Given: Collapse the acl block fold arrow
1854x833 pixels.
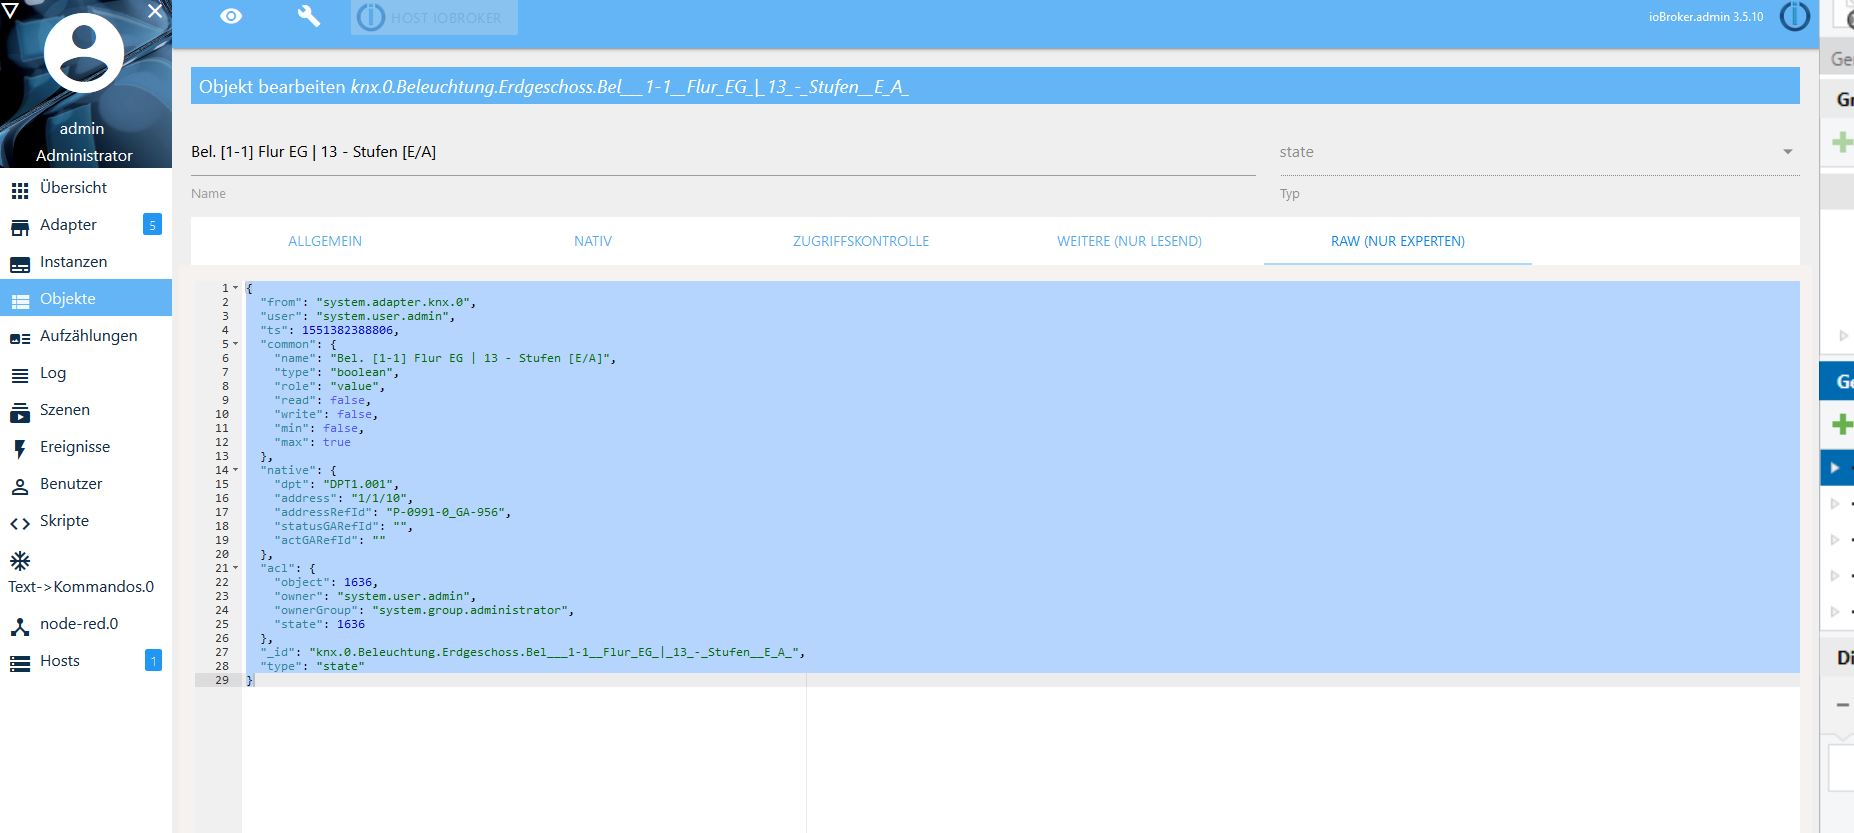Looking at the screenshot, I should pyautogui.click(x=236, y=568).
